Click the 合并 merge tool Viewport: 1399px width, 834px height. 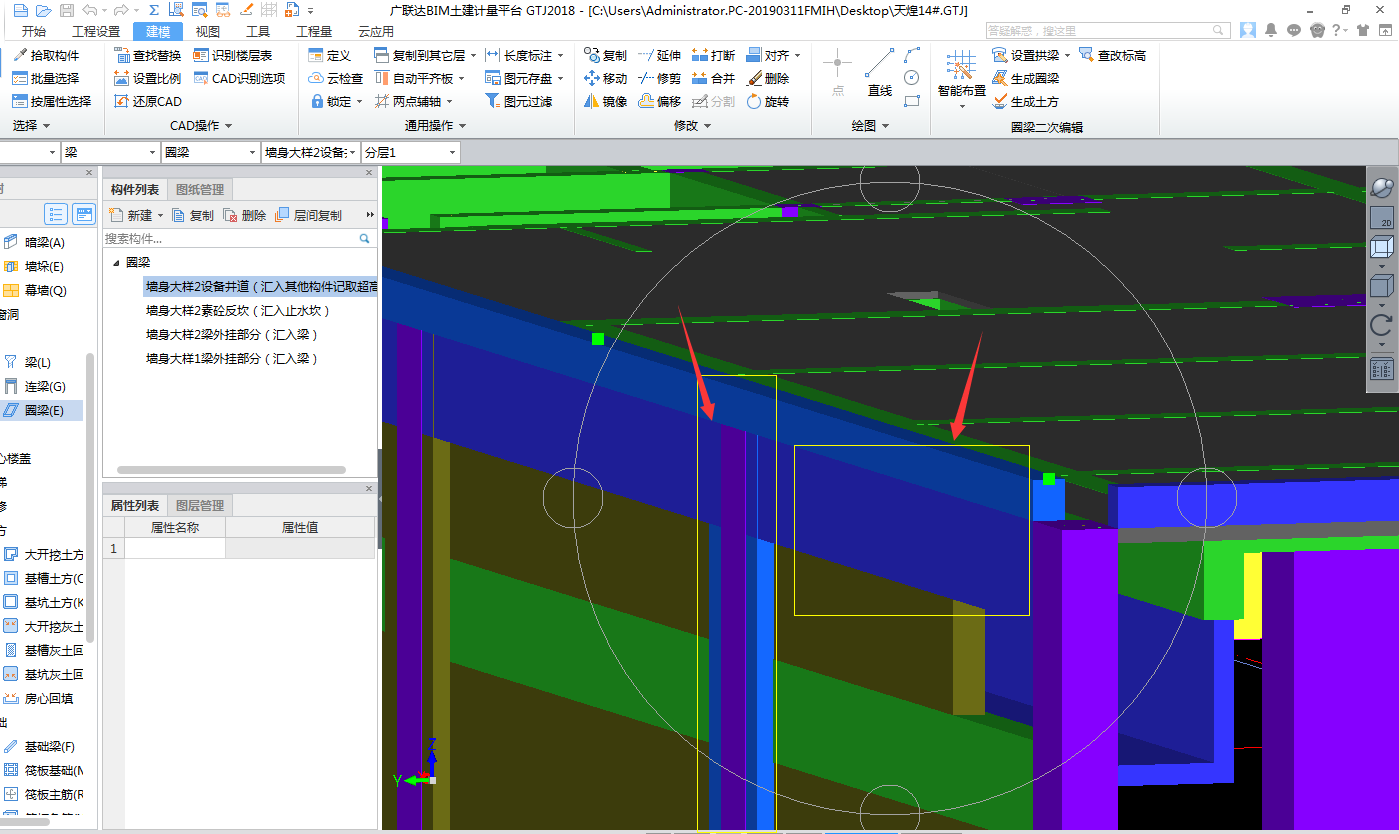pos(713,78)
